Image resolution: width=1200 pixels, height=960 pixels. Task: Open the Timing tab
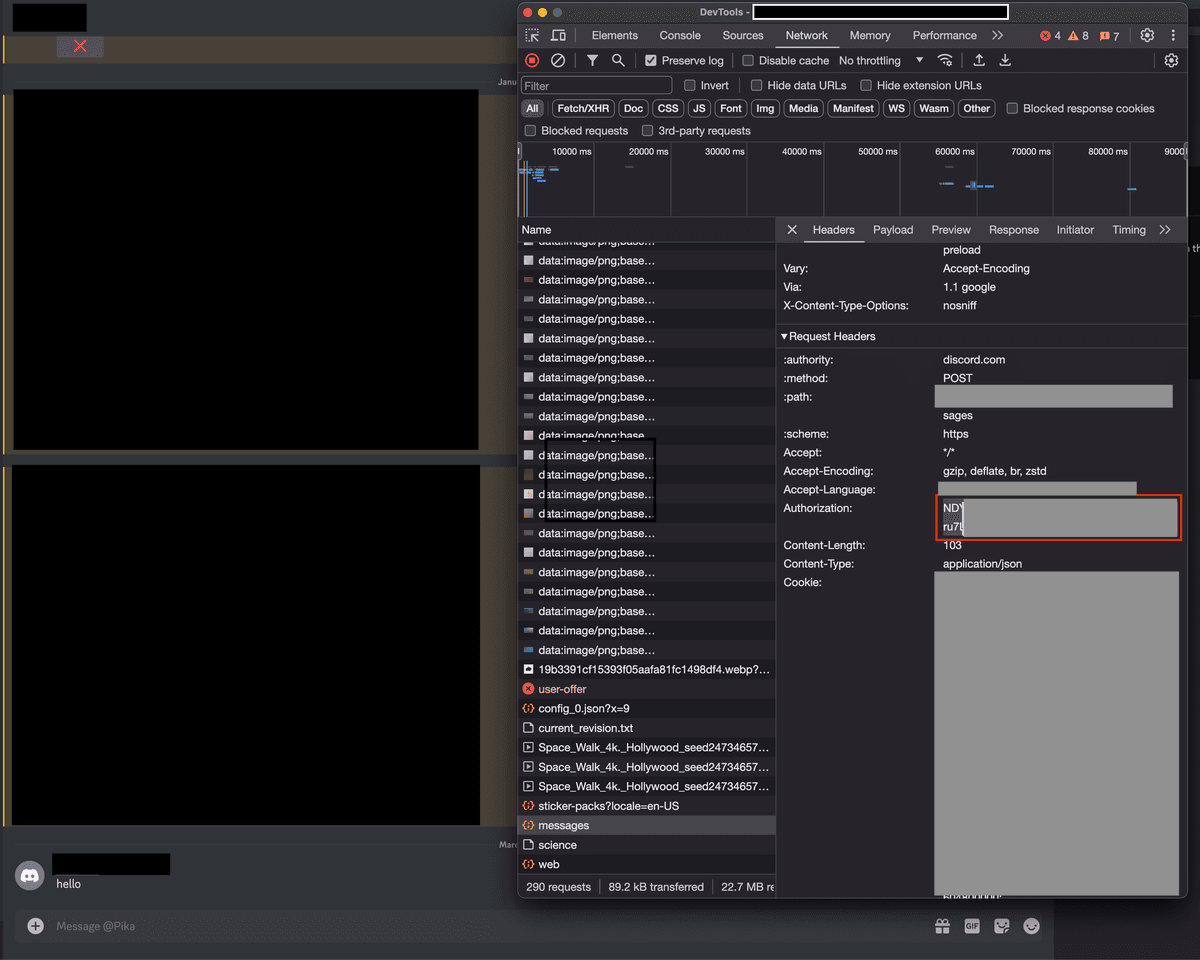(1129, 230)
